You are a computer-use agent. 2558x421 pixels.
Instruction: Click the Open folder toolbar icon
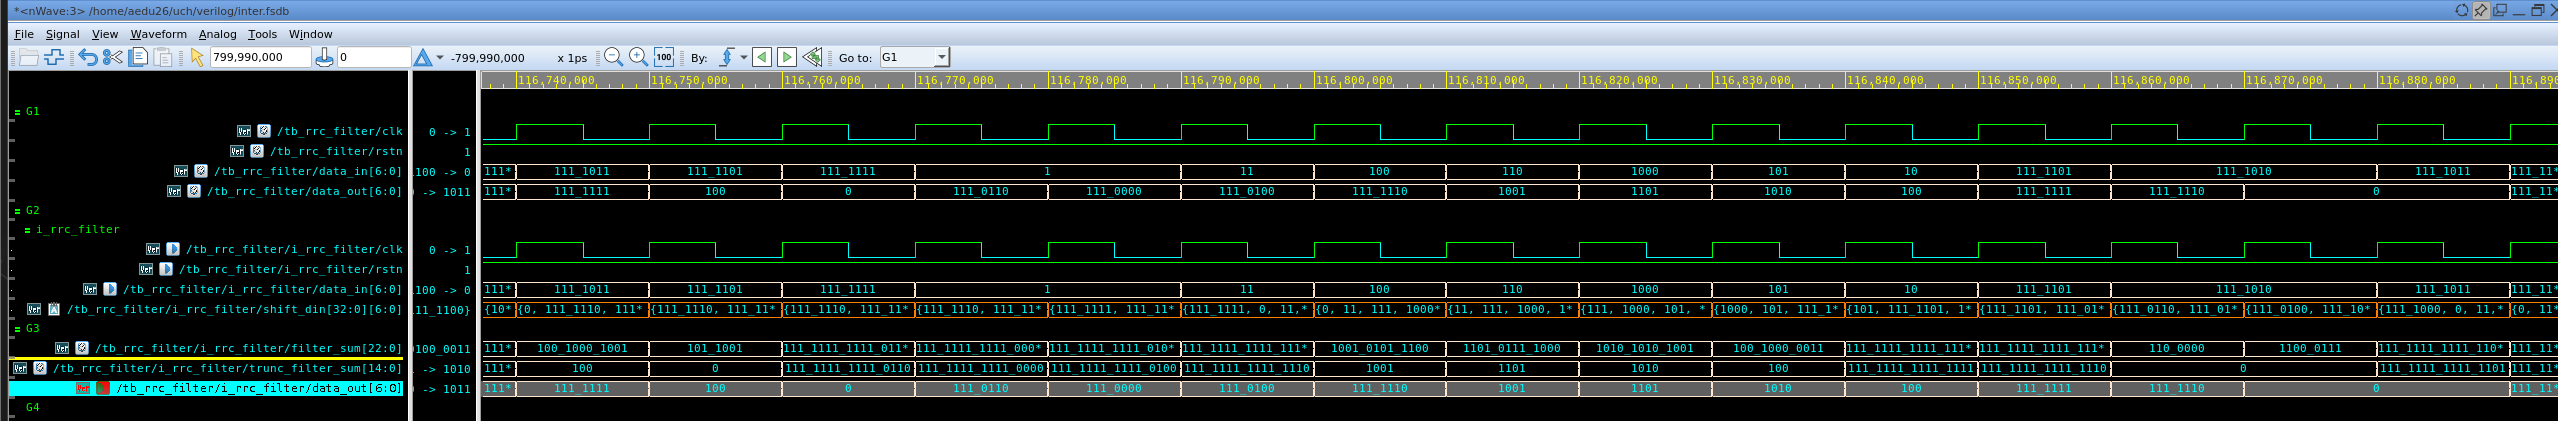coord(29,57)
